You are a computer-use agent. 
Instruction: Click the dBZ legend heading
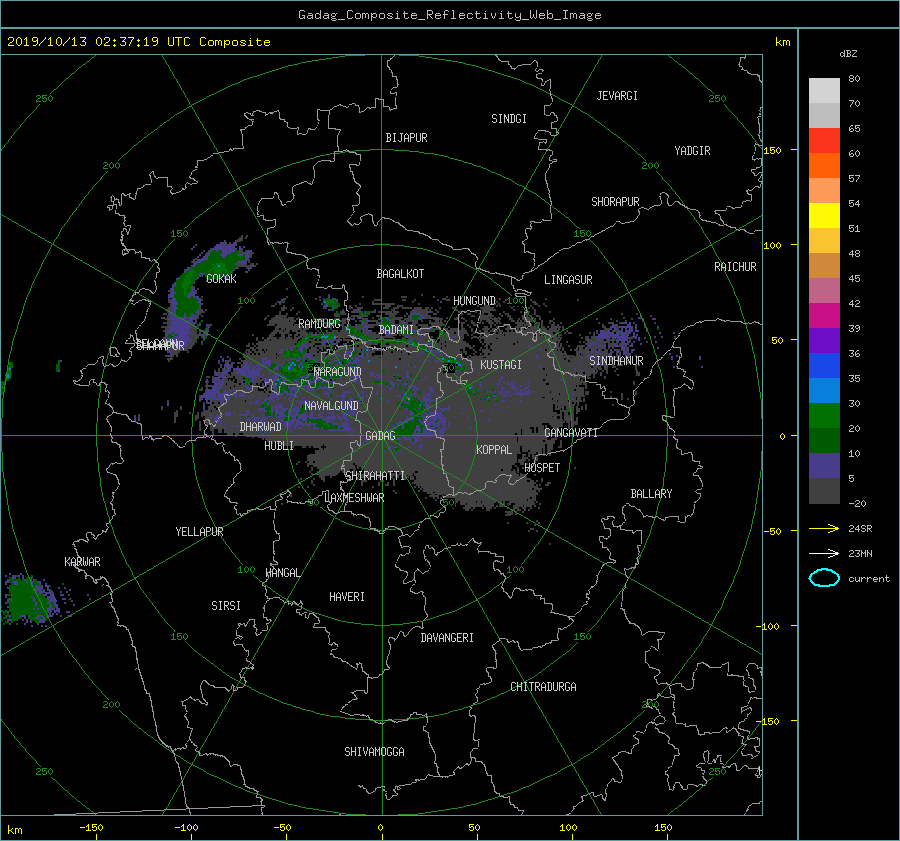coord(848,53)
